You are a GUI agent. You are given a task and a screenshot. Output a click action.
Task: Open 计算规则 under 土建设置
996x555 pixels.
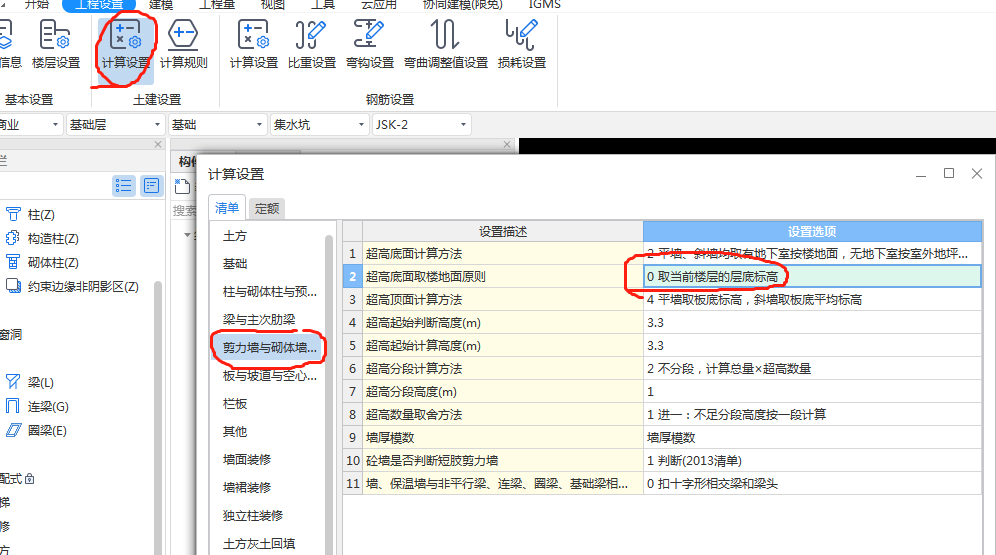pyautogui.click(x=183, y=44)
